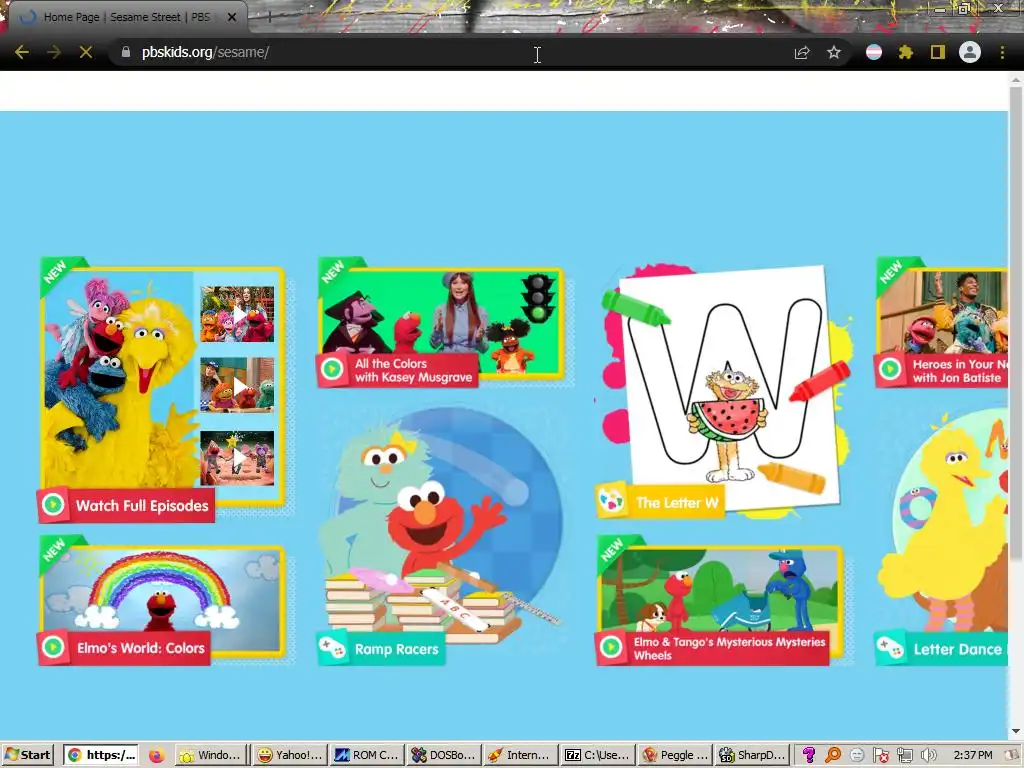Click the page vertical scrollbar thumb
This screenshot has height=768, width=1024.
[1016, 323]
